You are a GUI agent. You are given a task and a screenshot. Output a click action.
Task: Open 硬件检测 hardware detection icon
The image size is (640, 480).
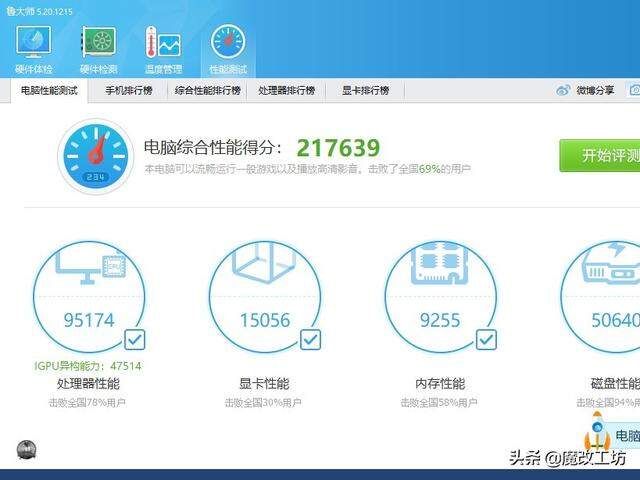[98, 46]
